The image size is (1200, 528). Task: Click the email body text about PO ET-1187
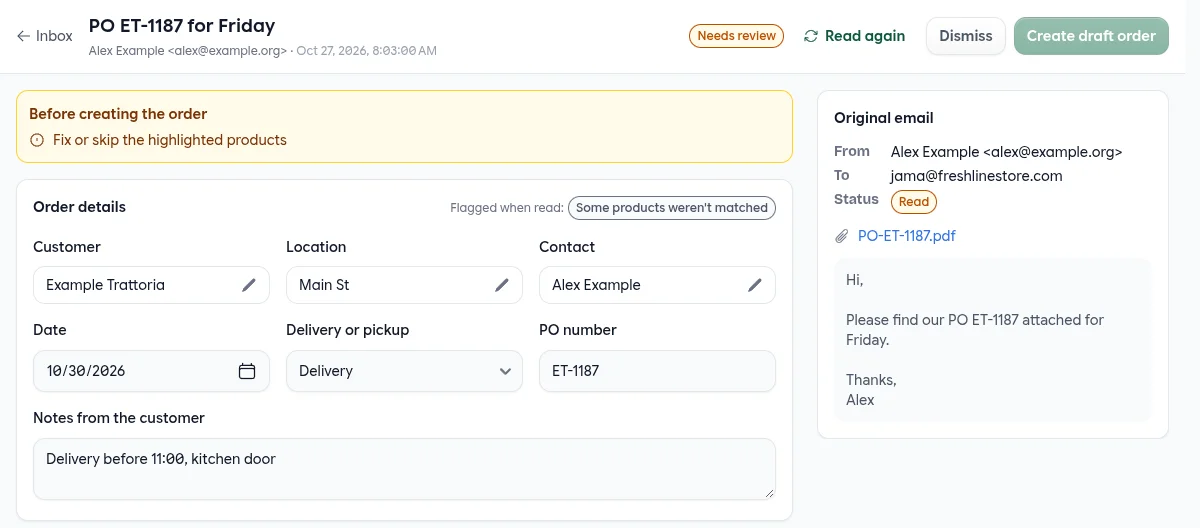coord(975,330)
